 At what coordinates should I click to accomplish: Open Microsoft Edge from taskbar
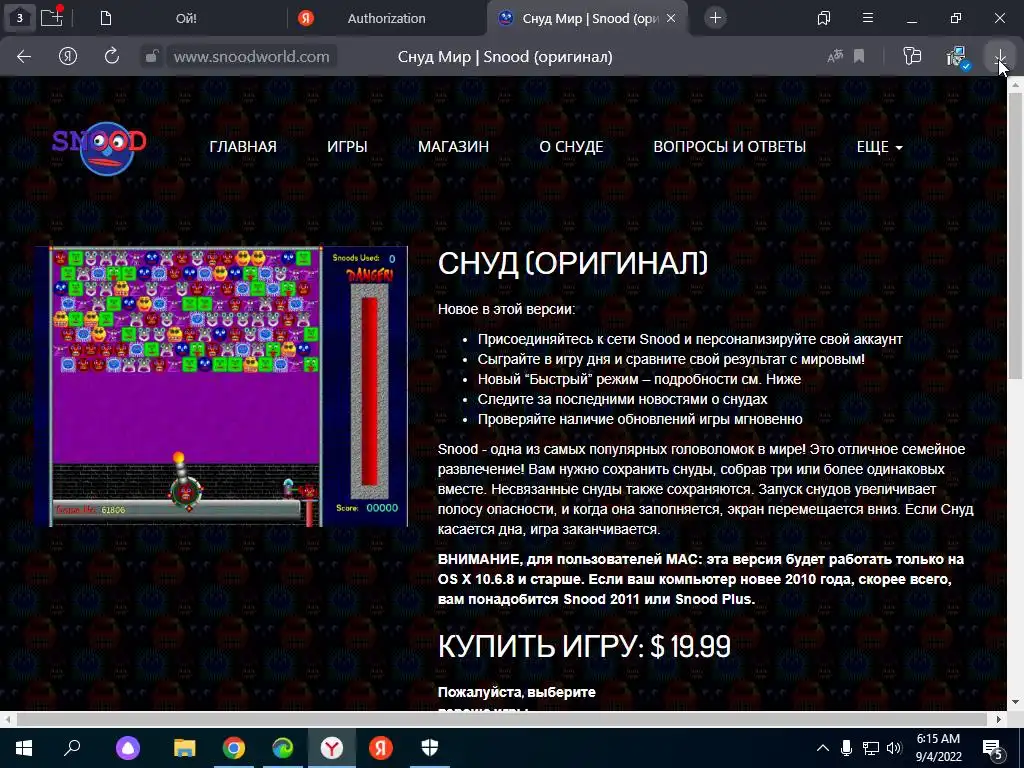283,748
